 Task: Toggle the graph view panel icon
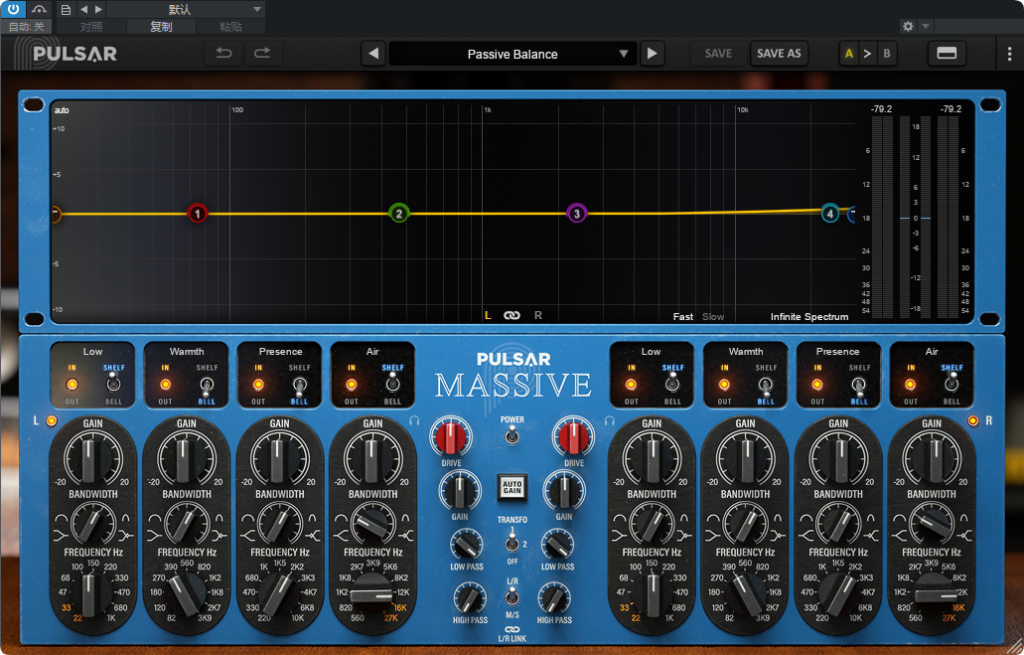point(946,54)
